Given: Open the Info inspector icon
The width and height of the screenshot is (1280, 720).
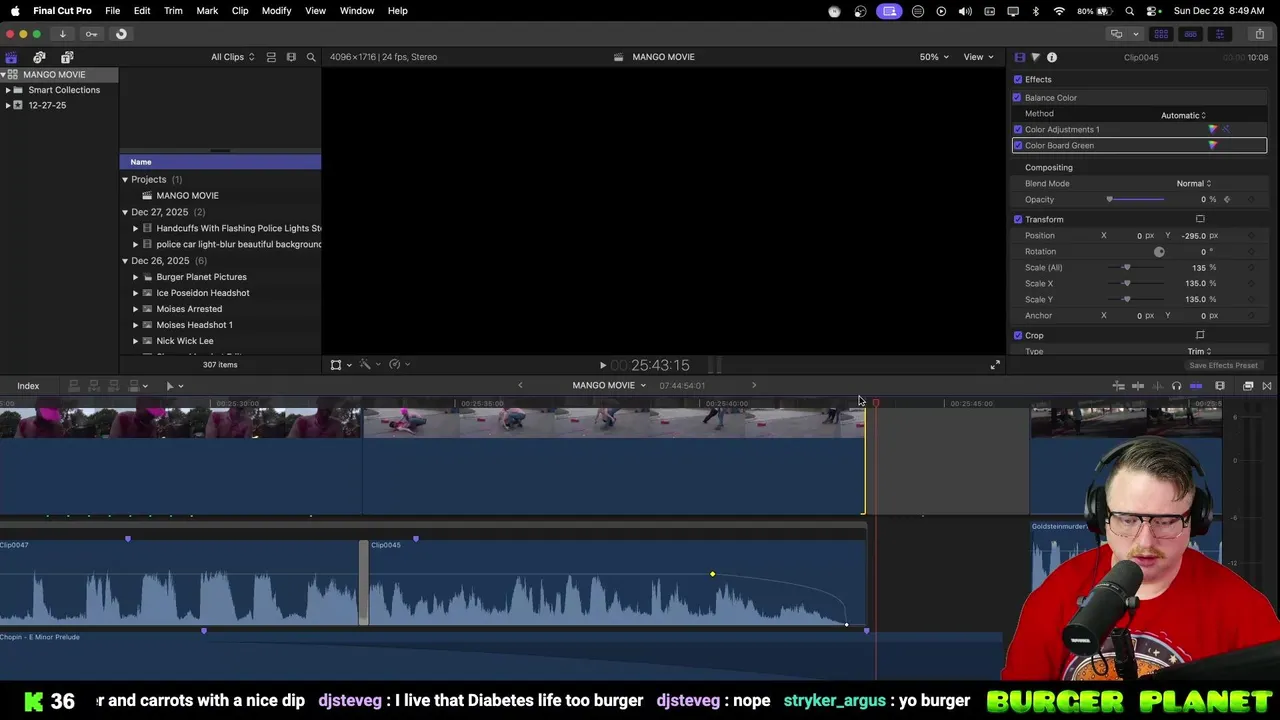Looking at the screenshot, I should pyautogui.click(x=1052, y=57).
